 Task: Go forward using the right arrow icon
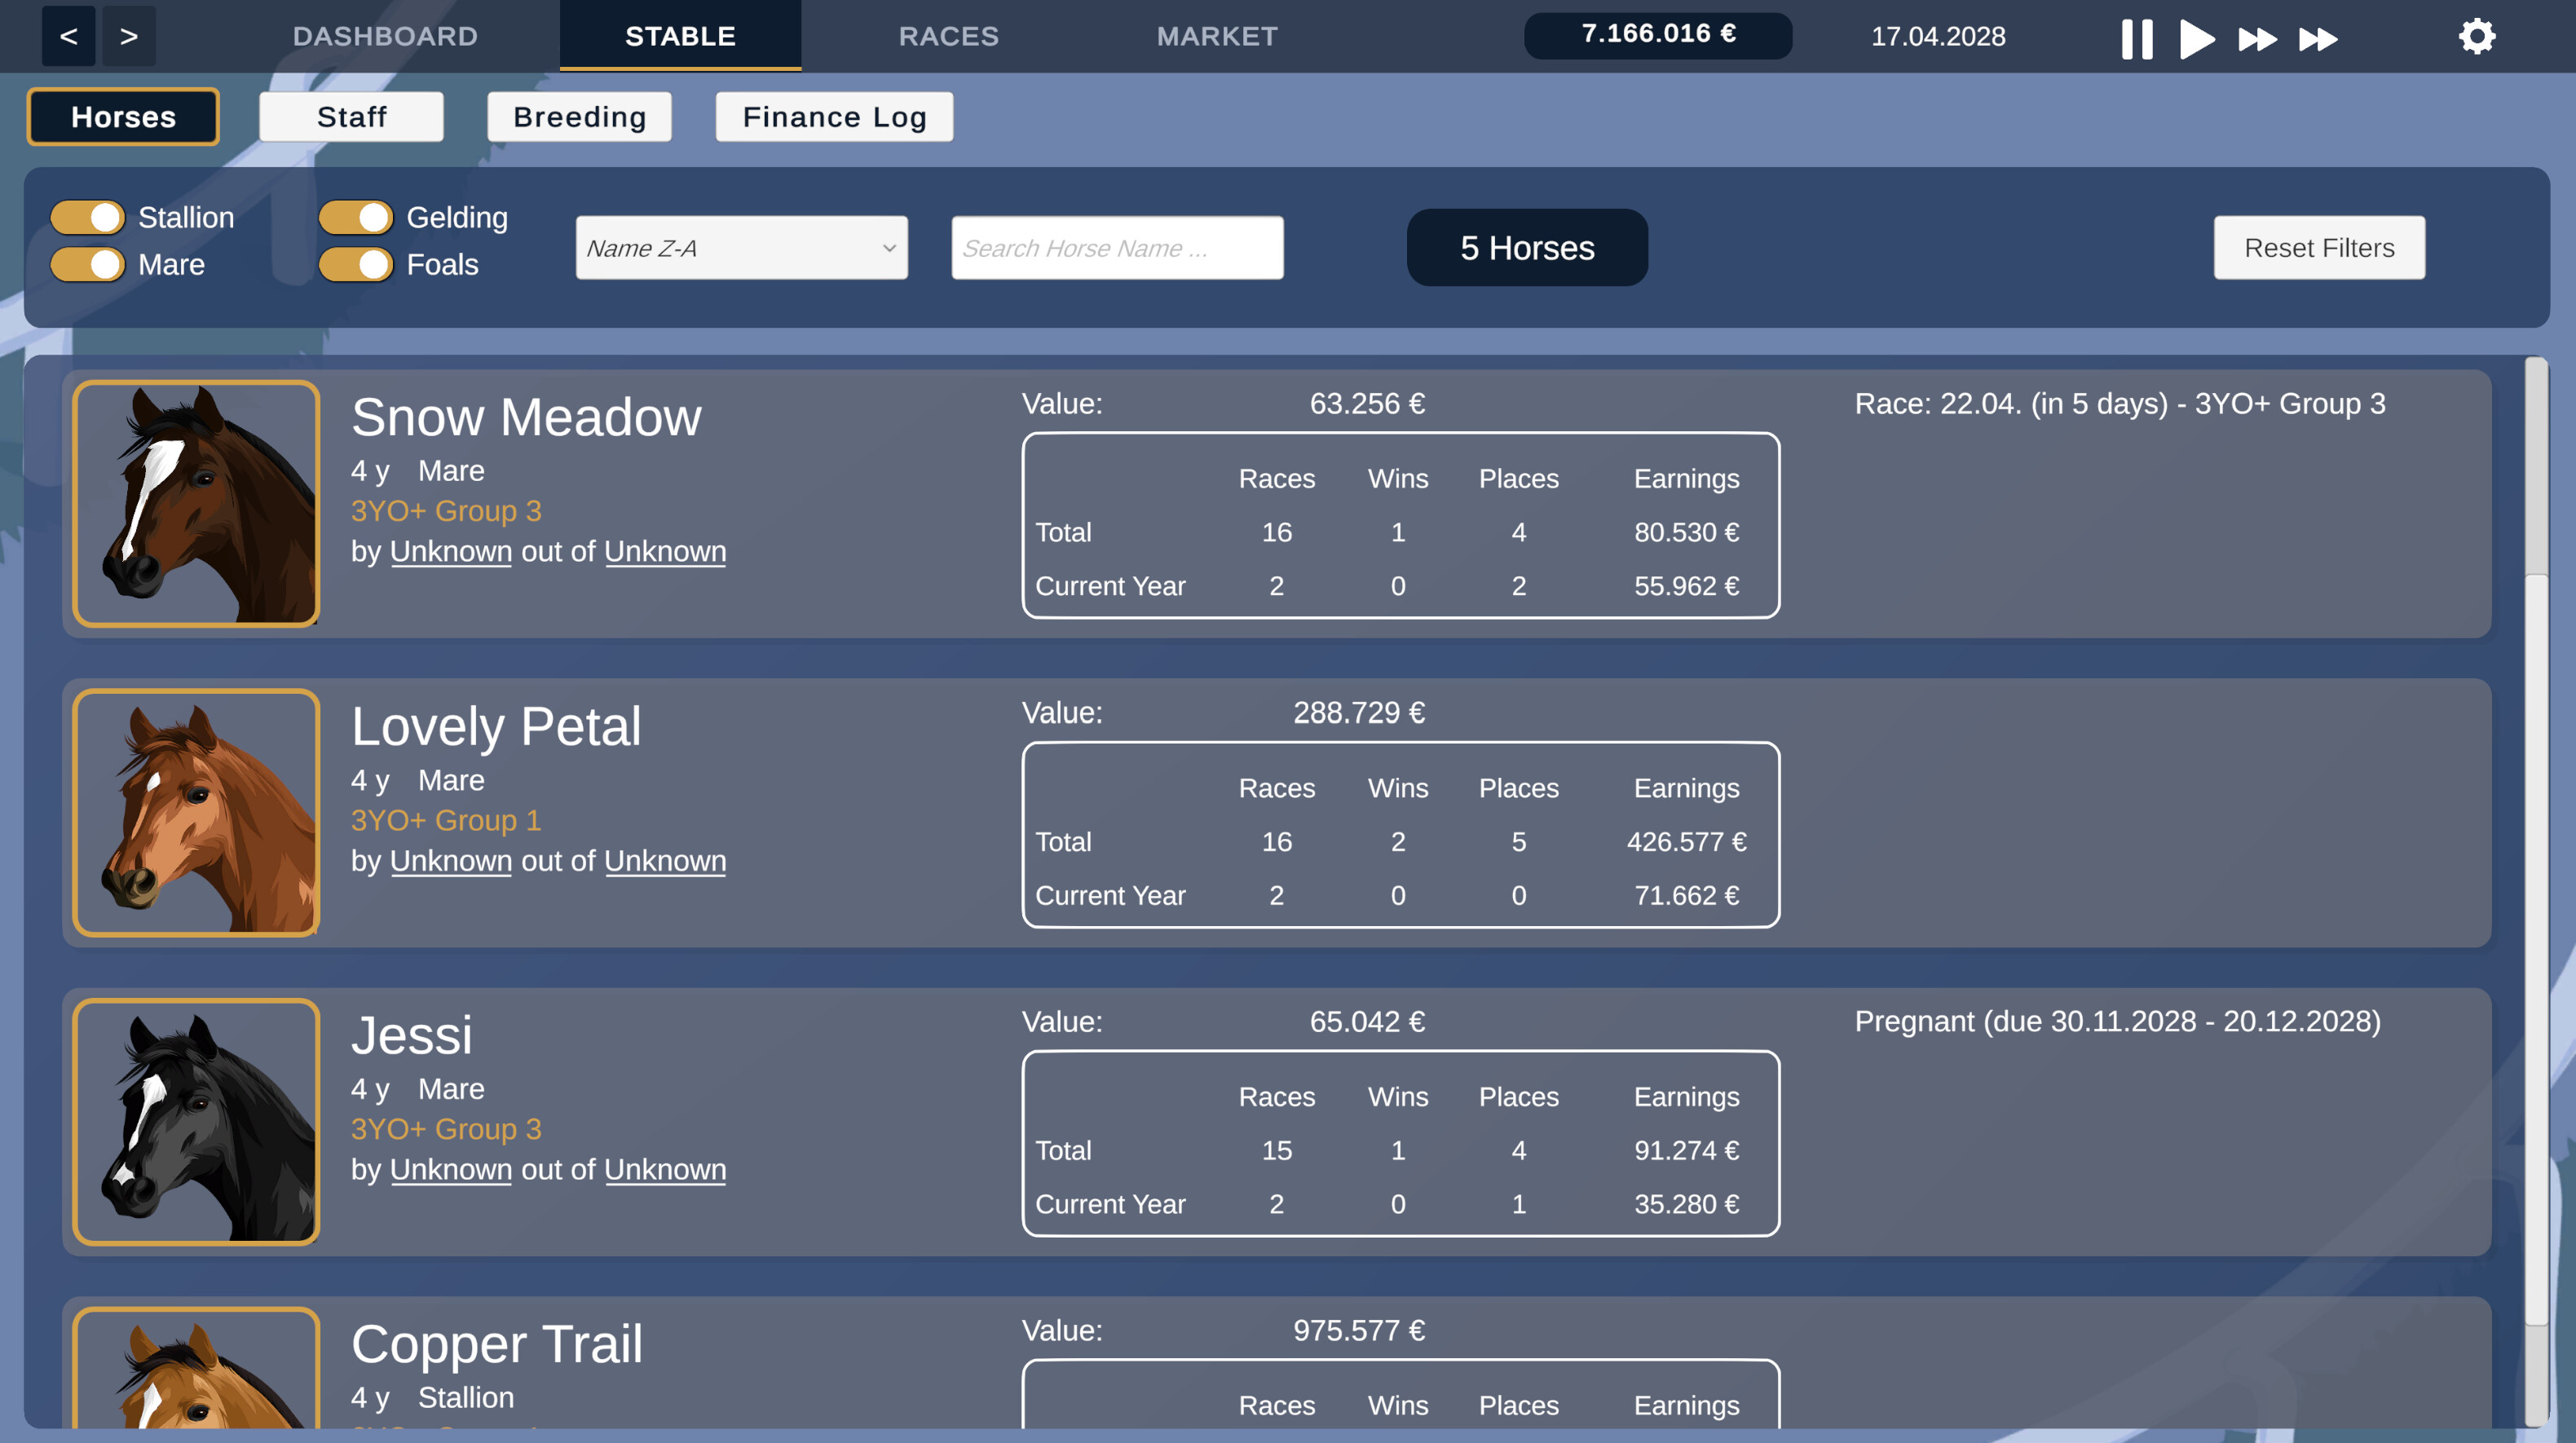128,36
